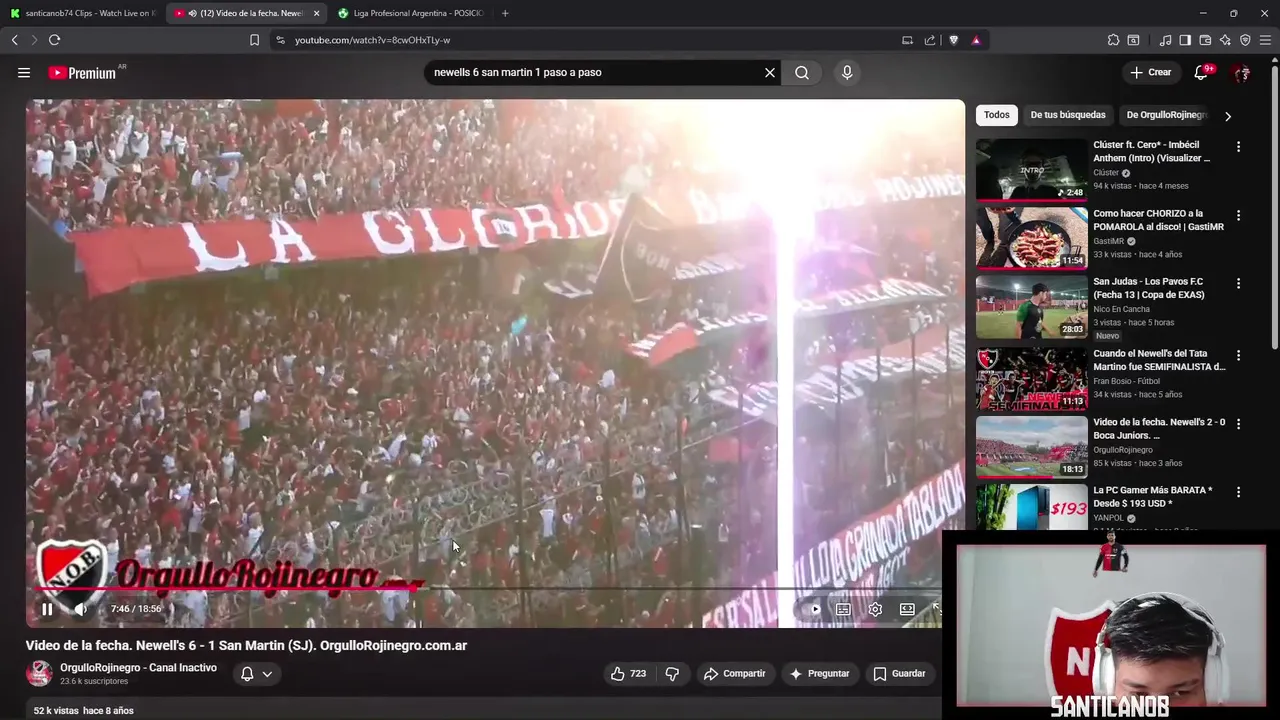Open site settings icon in address bar

point(280,40)
